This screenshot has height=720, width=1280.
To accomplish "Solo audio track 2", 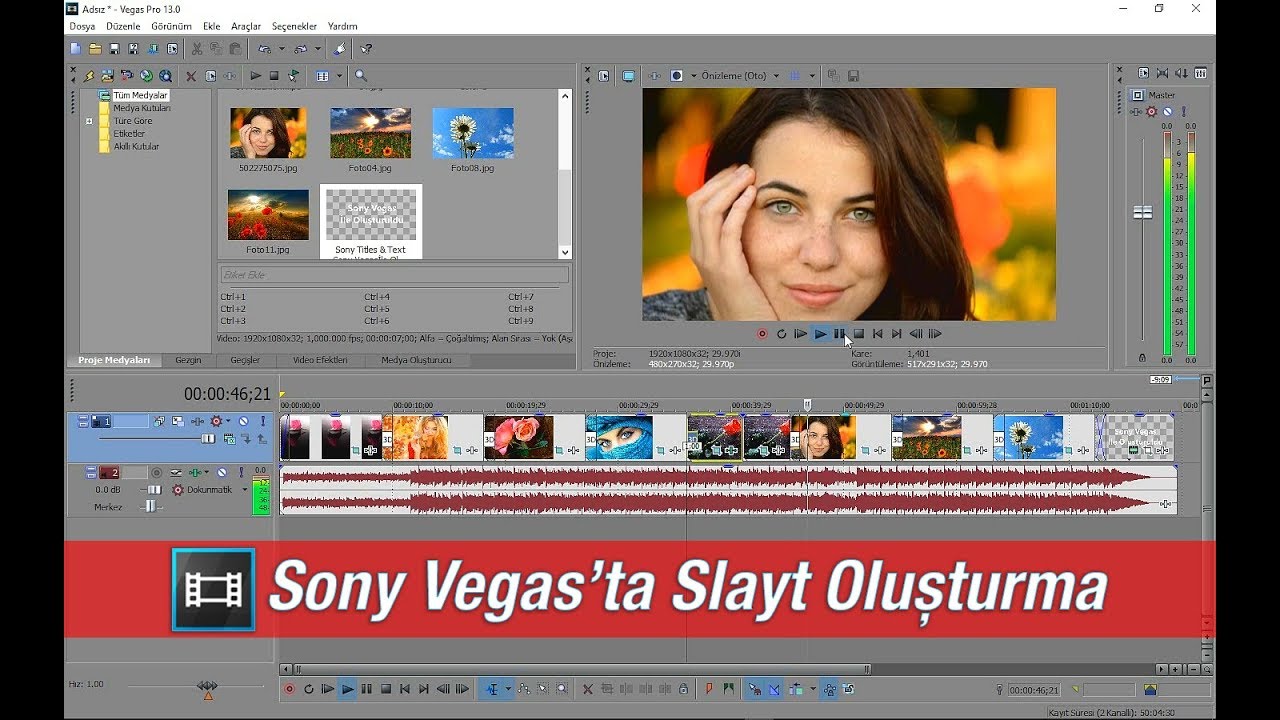I will click(241, 472).
